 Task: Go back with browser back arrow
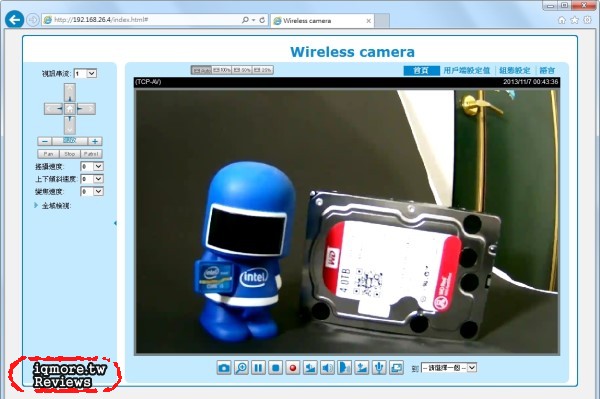click(15, 20)
